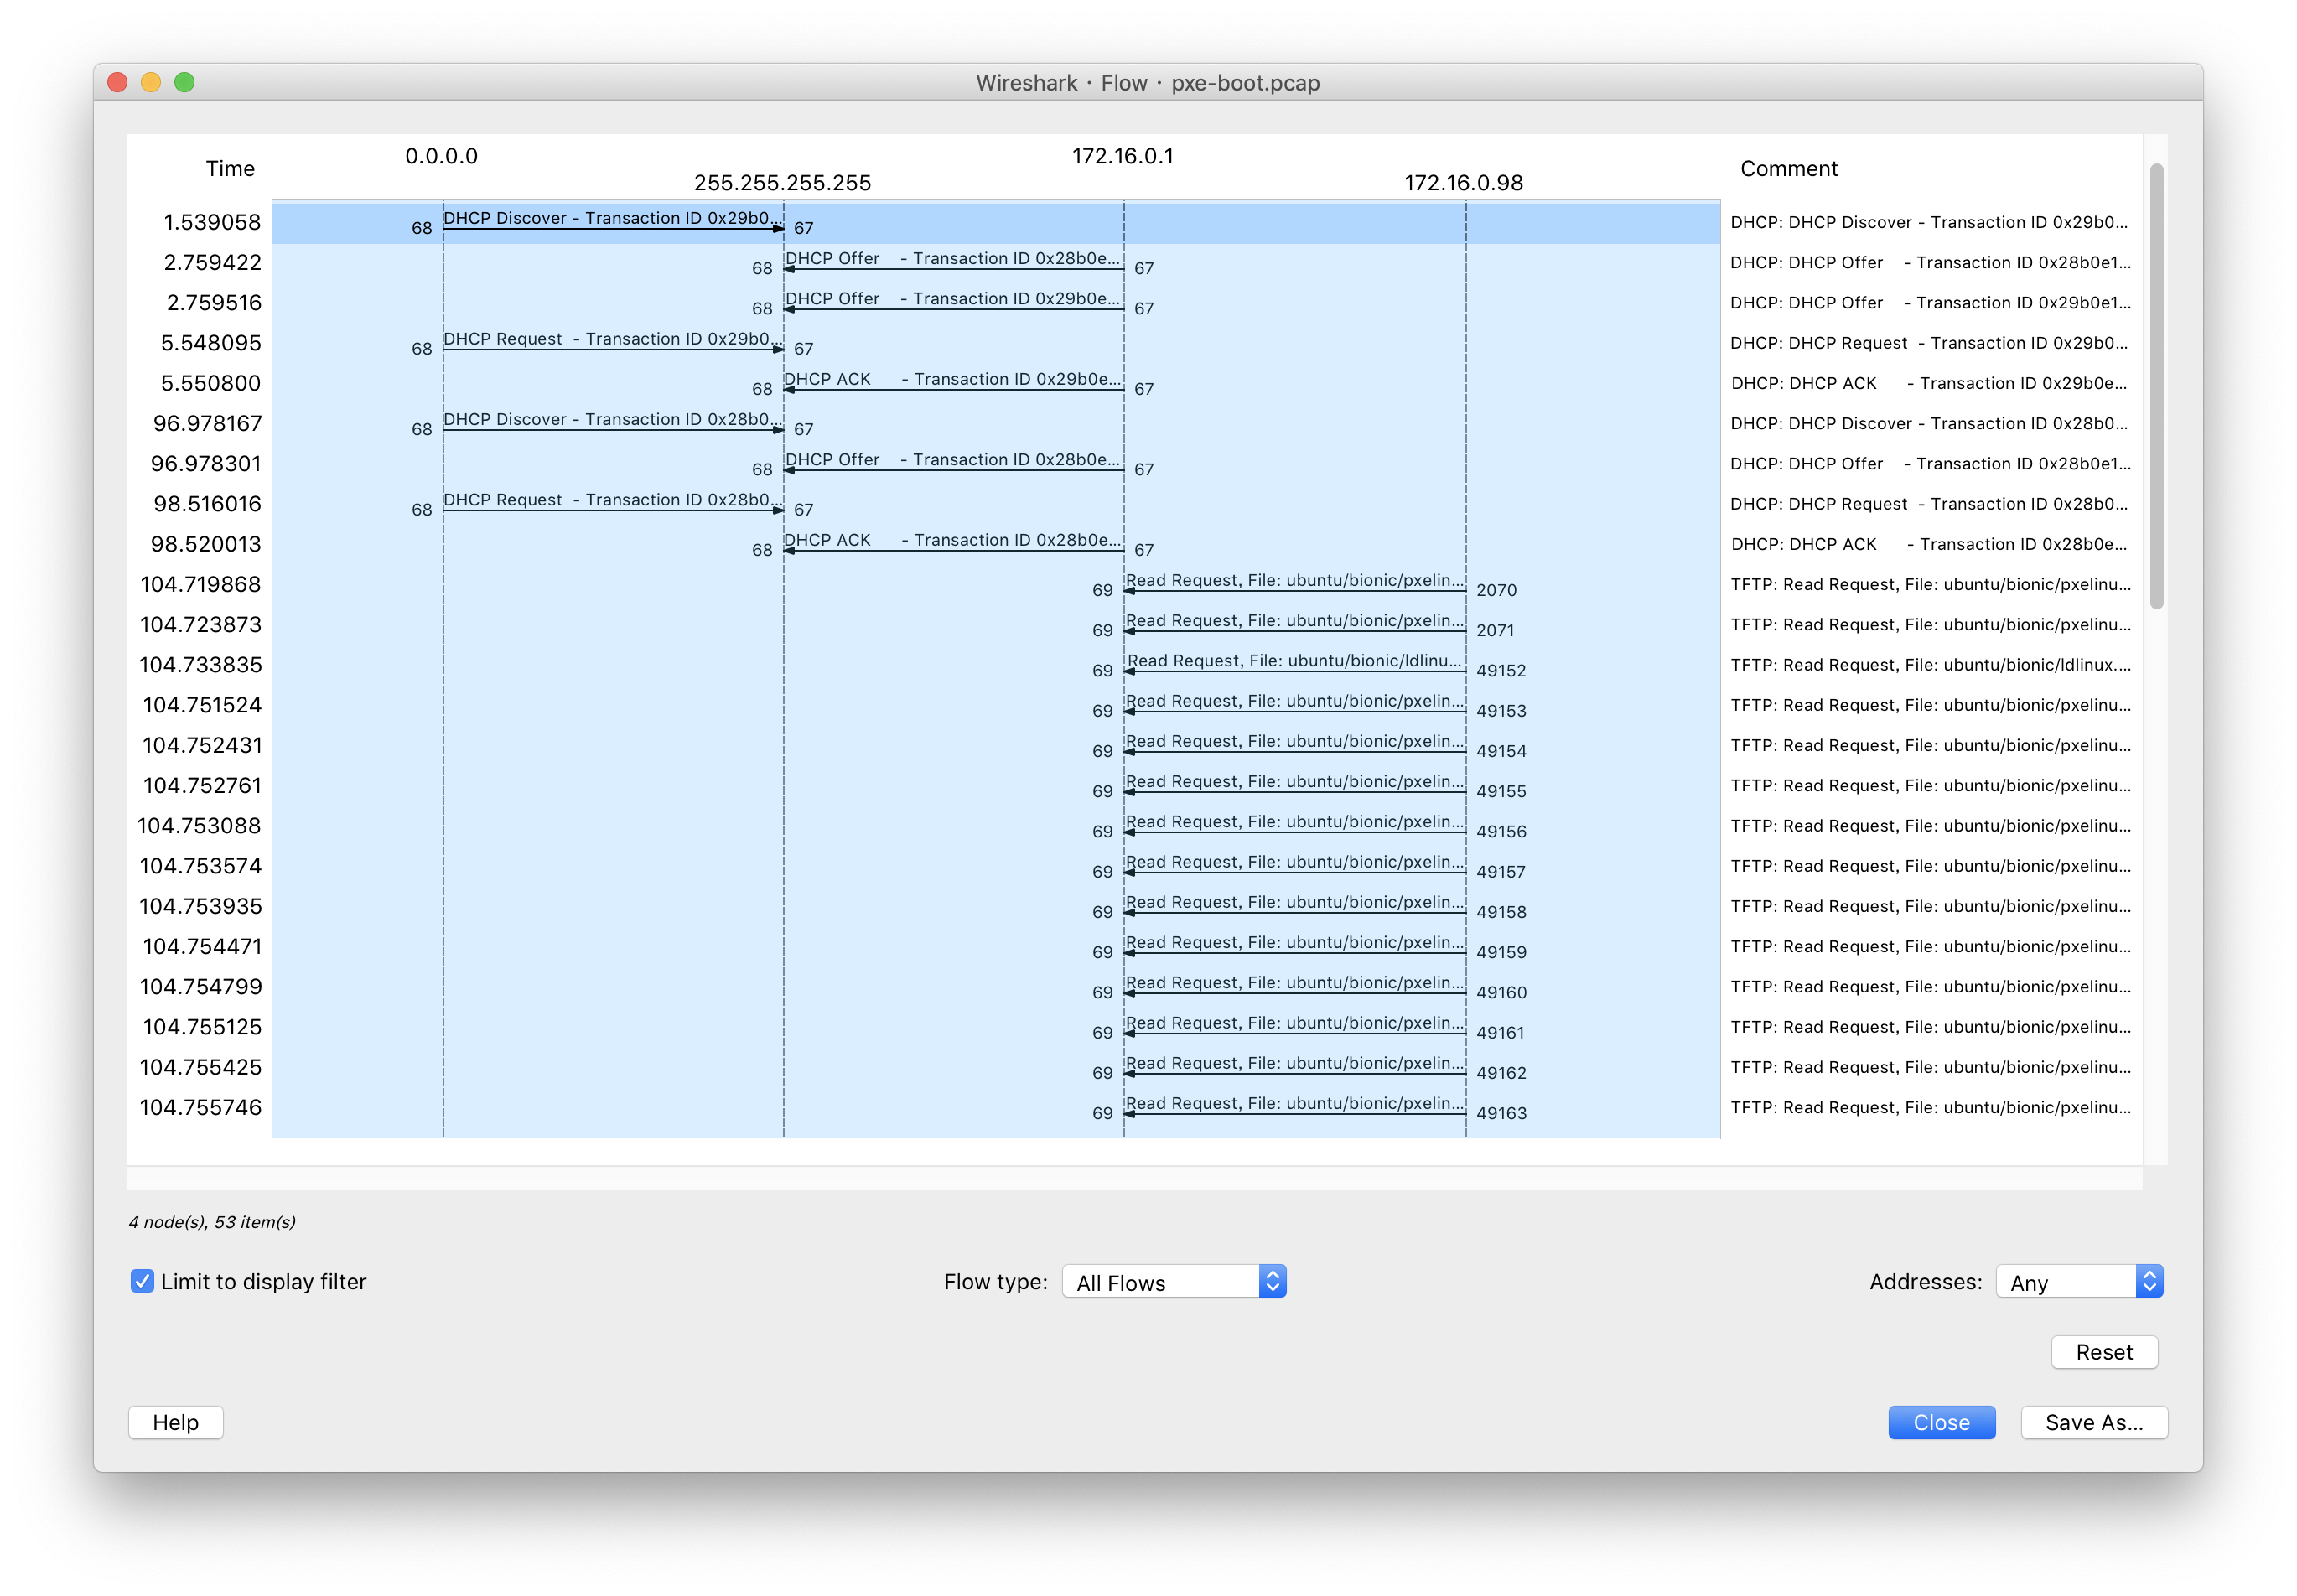Click the TFTP Read Request at 104.719868
The width and height of the screenshot is (2297, 1596).
click(1294, 585)
